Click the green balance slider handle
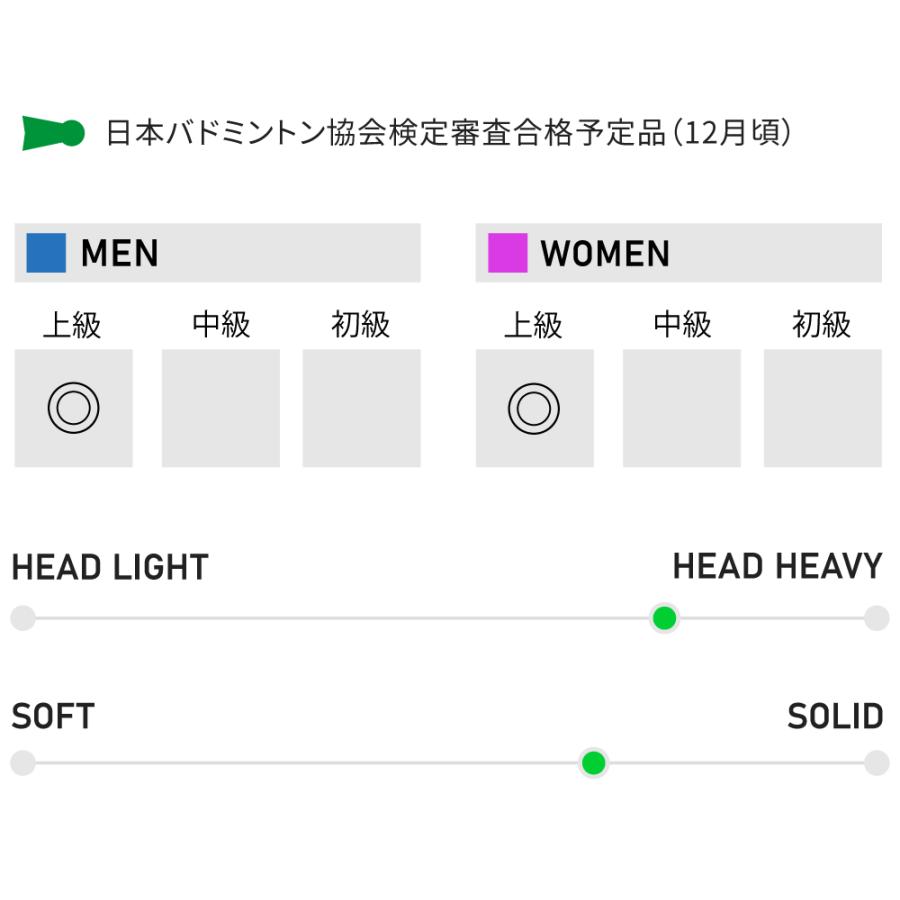Screen dimensions: 900x900 pyautogui.click(x=664, y=619)
